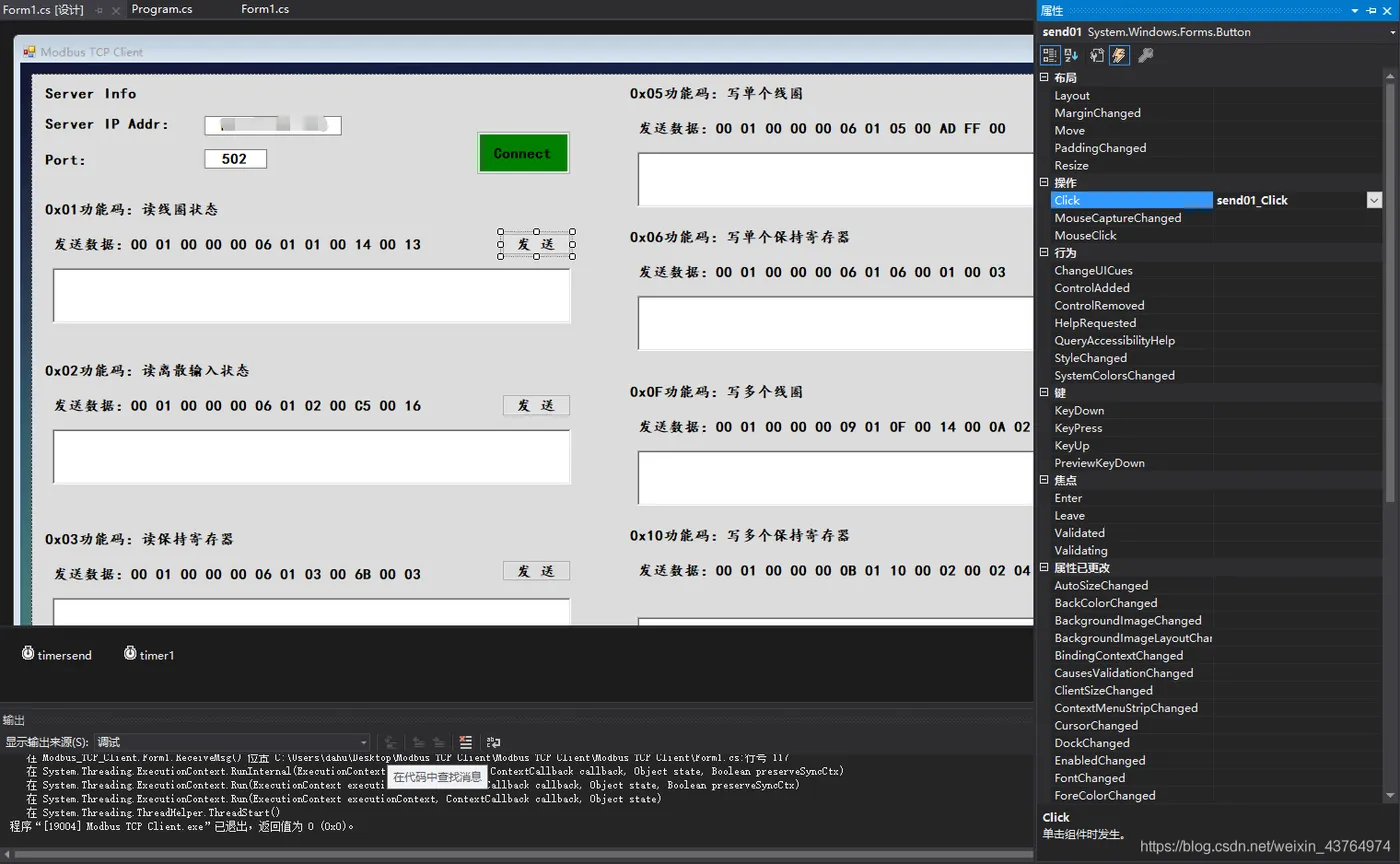The image size is (1400, 864).
Task: Pin the Form1.cs [设计] tab
Action: coord(99,10)
